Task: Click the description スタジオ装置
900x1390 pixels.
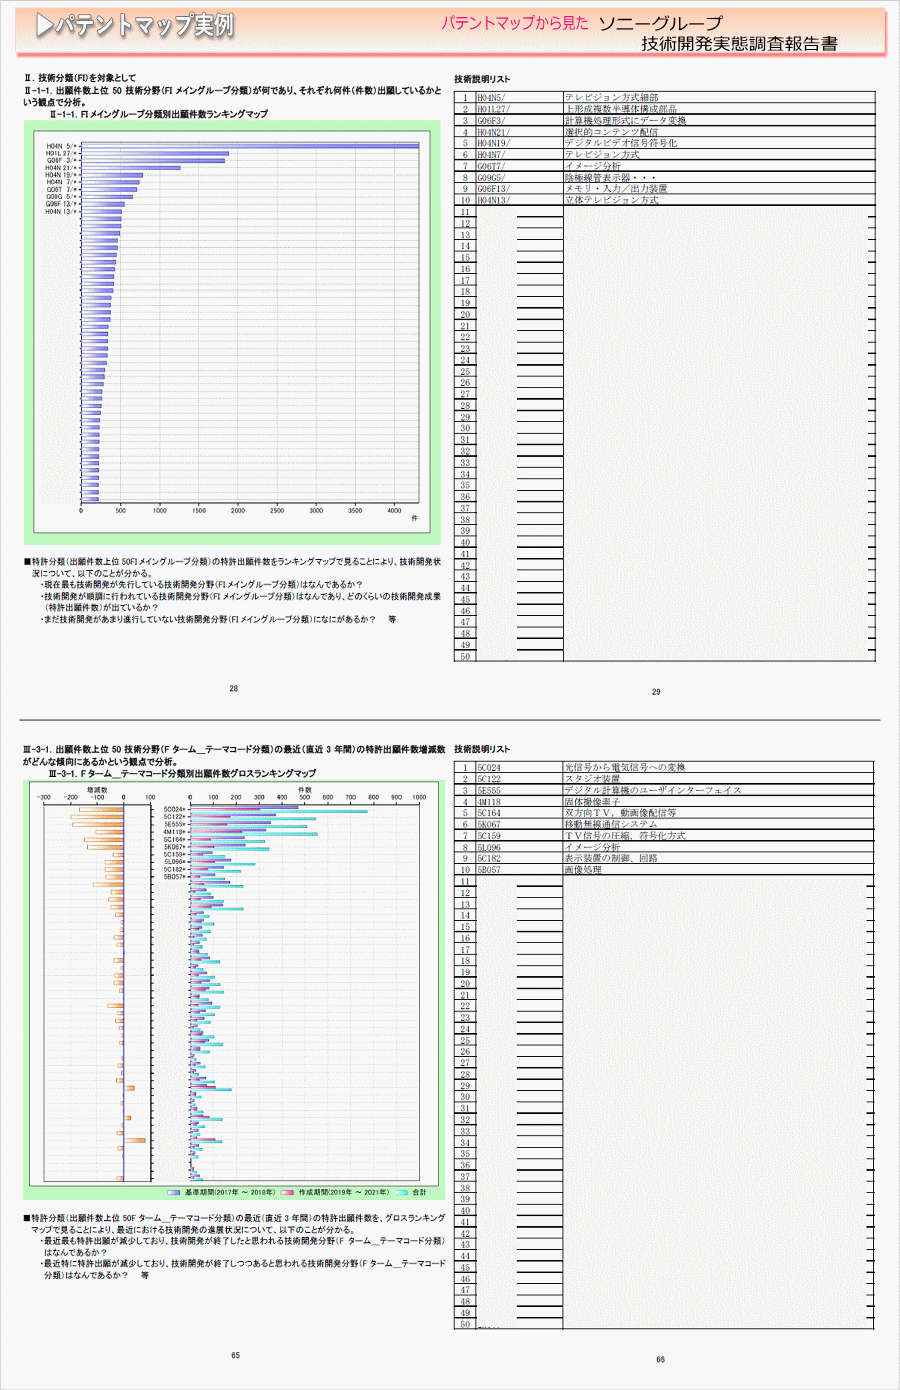Action: [592, 779]
